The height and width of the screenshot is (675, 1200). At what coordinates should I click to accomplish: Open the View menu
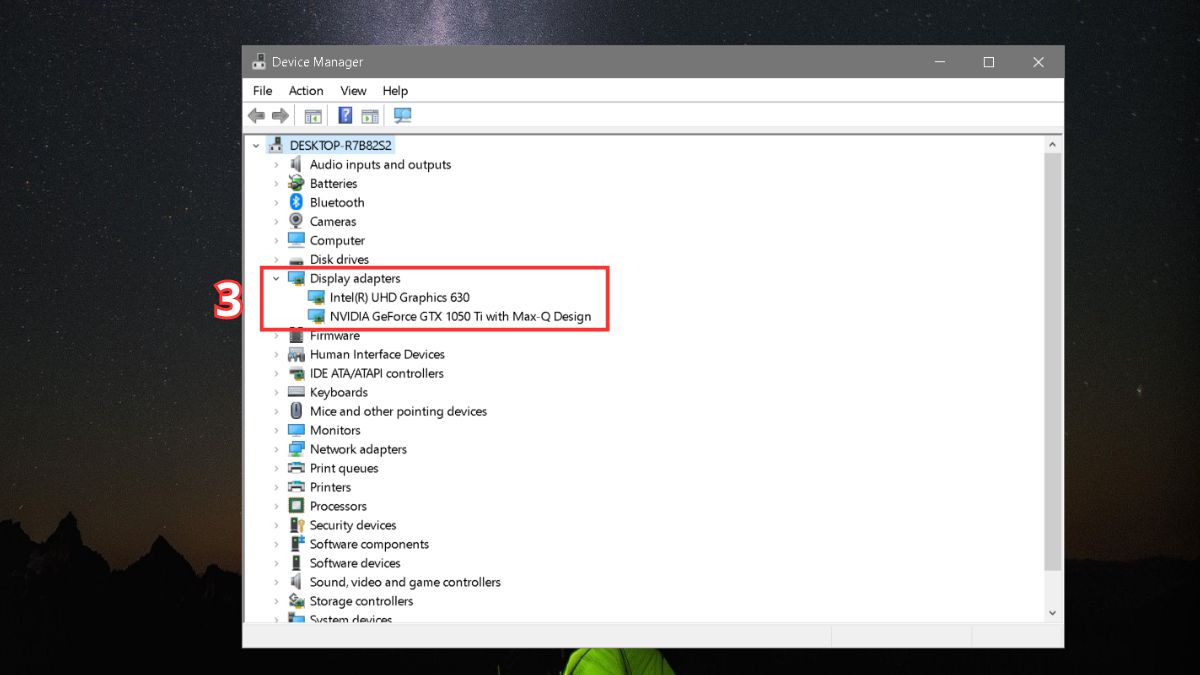pyautogui.click(x=353, y=90)
